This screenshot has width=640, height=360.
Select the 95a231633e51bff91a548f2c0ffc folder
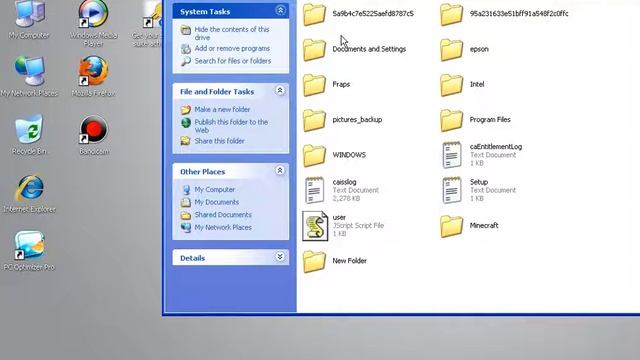click(504, 14)
